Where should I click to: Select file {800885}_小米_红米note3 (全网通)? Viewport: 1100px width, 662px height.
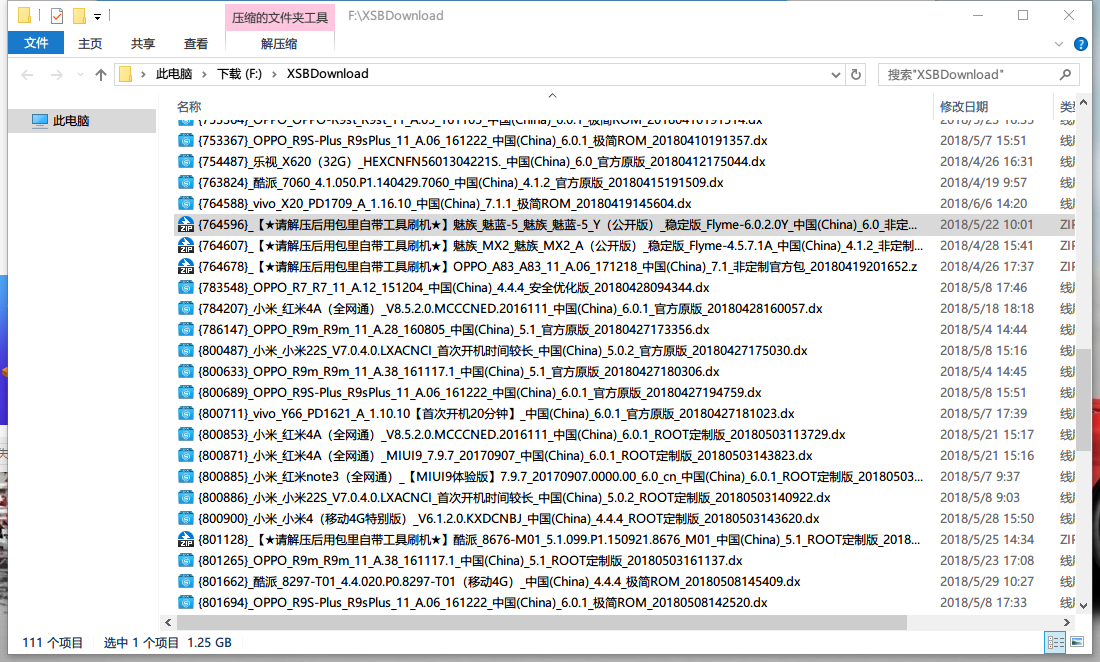click(561, 477)
